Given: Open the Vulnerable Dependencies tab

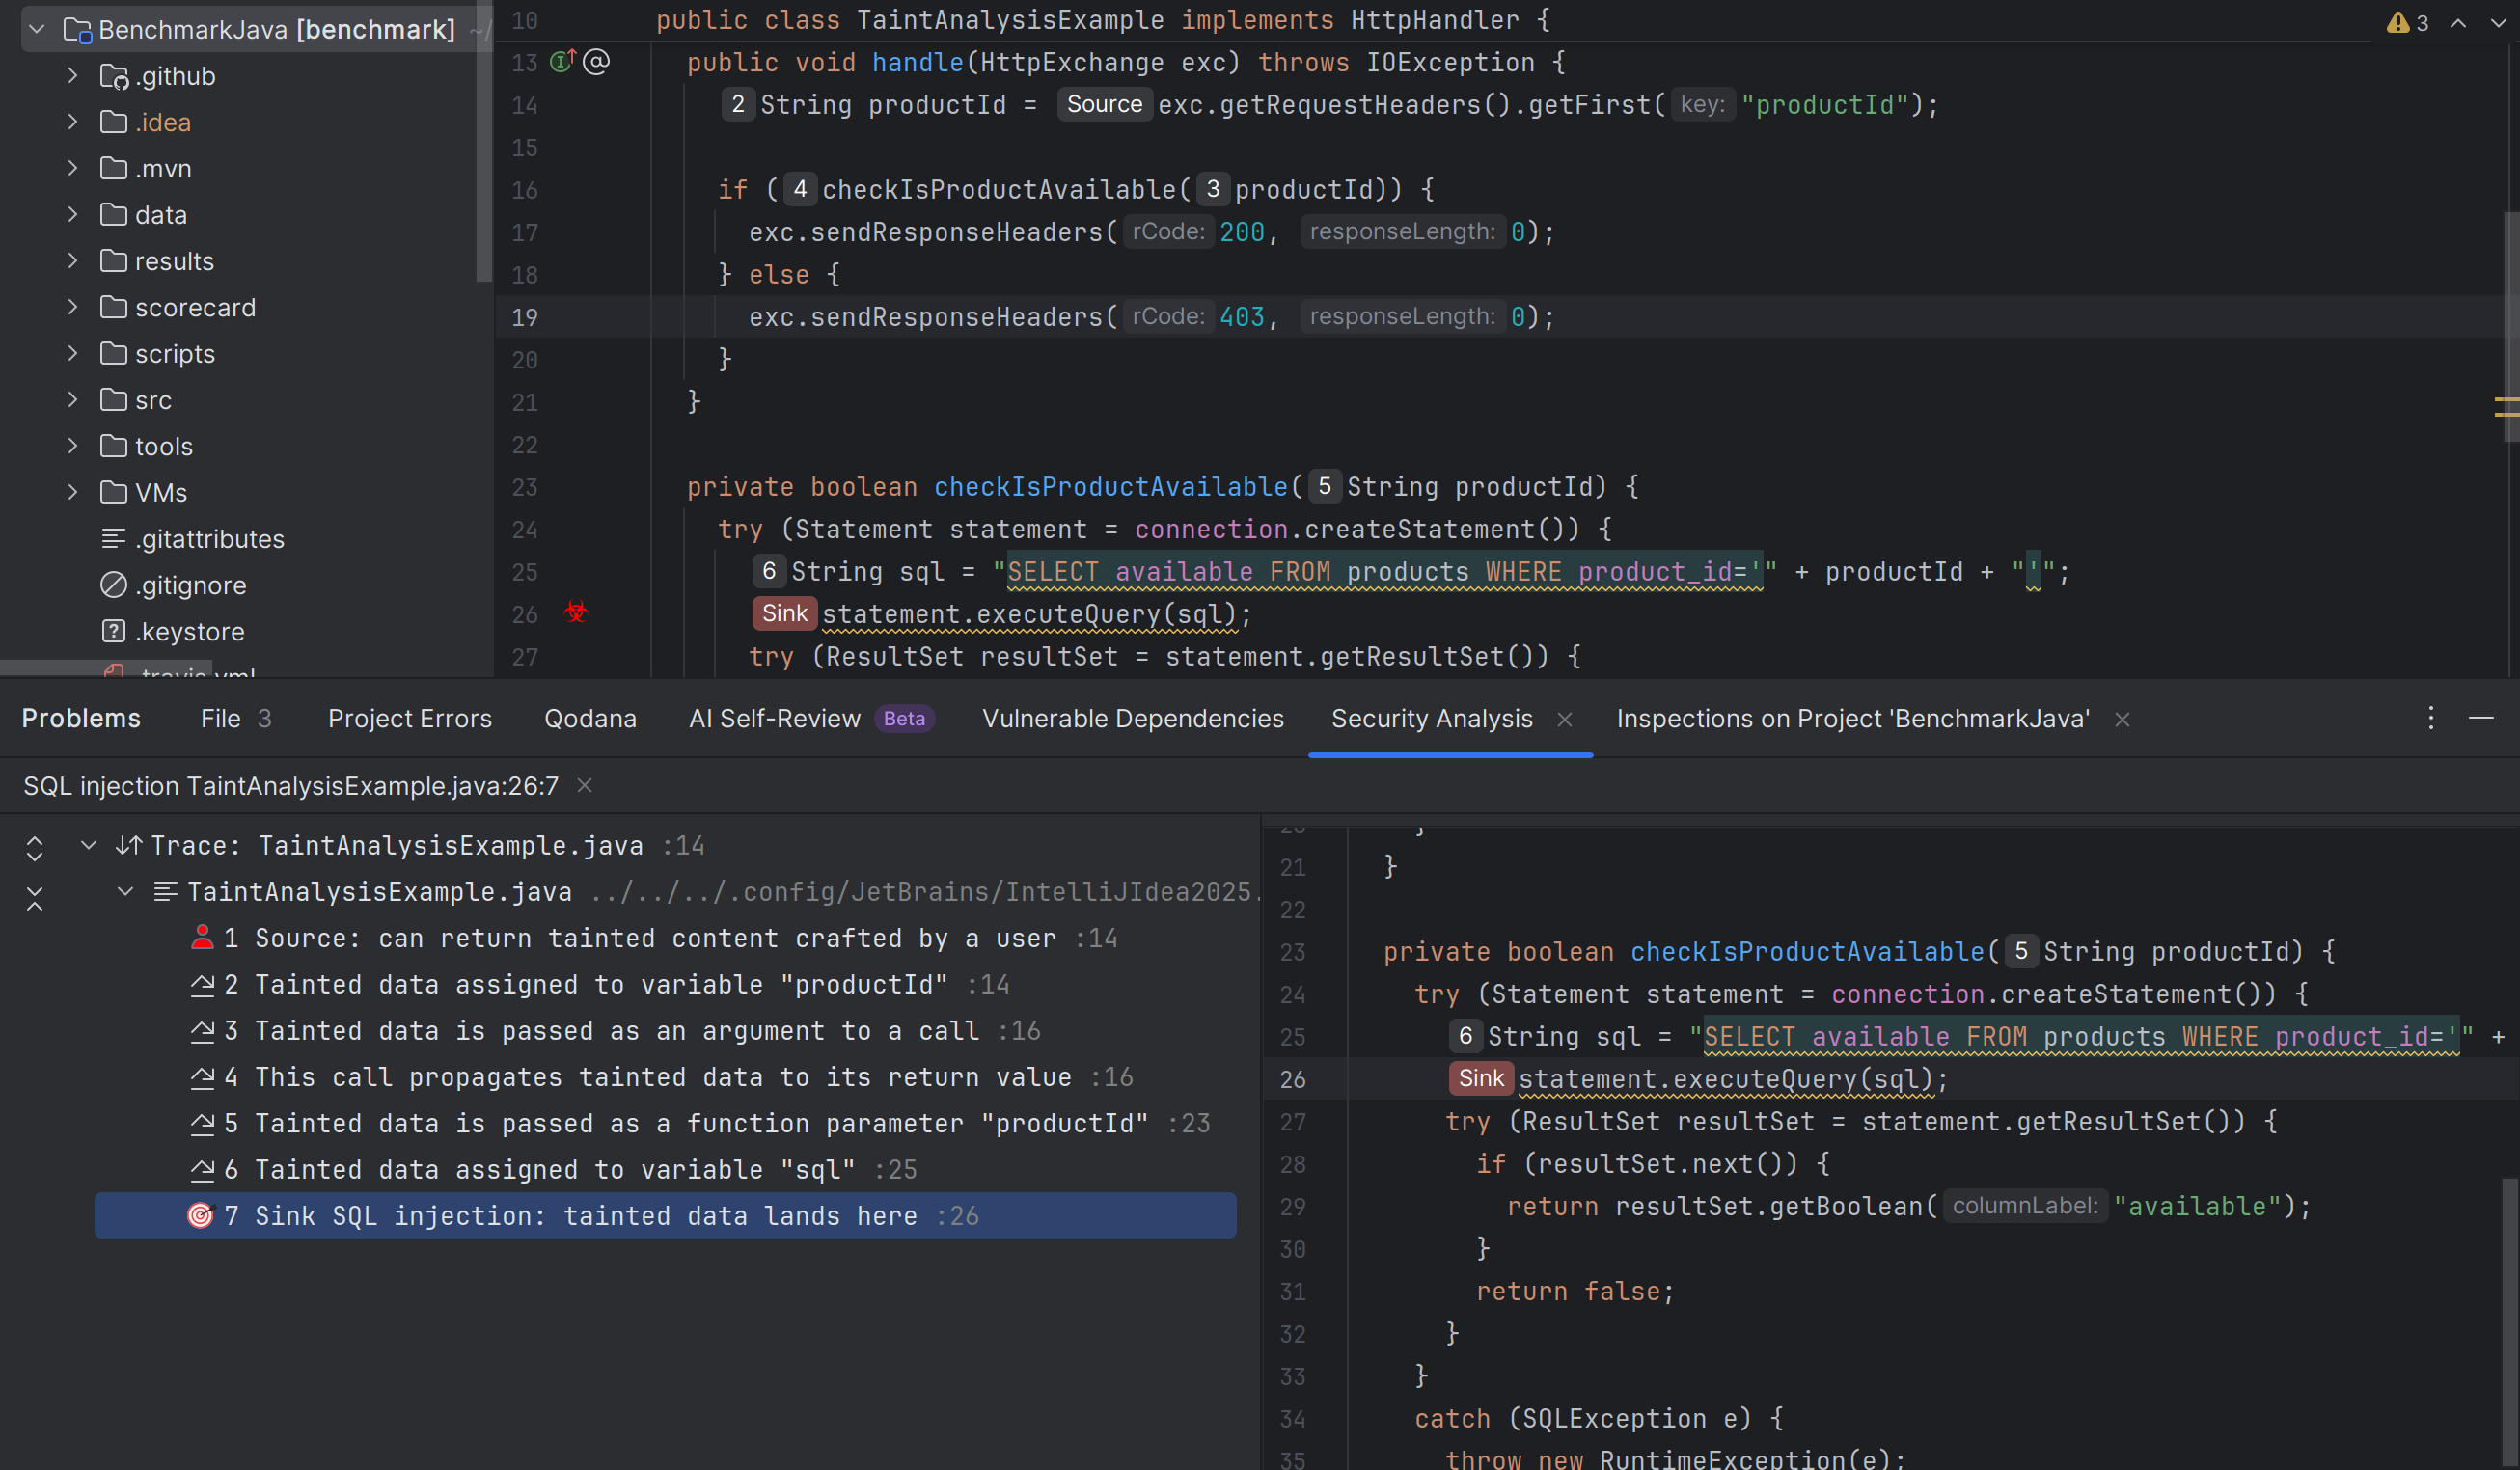Looking at the screenshot, I should (1133, 717).
